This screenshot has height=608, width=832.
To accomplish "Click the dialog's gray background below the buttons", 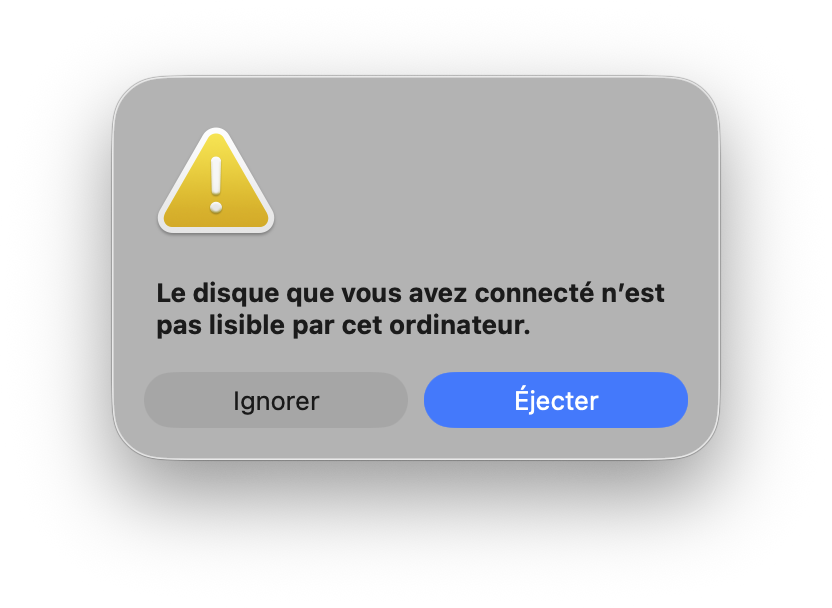I will click(x=416, y=443).
